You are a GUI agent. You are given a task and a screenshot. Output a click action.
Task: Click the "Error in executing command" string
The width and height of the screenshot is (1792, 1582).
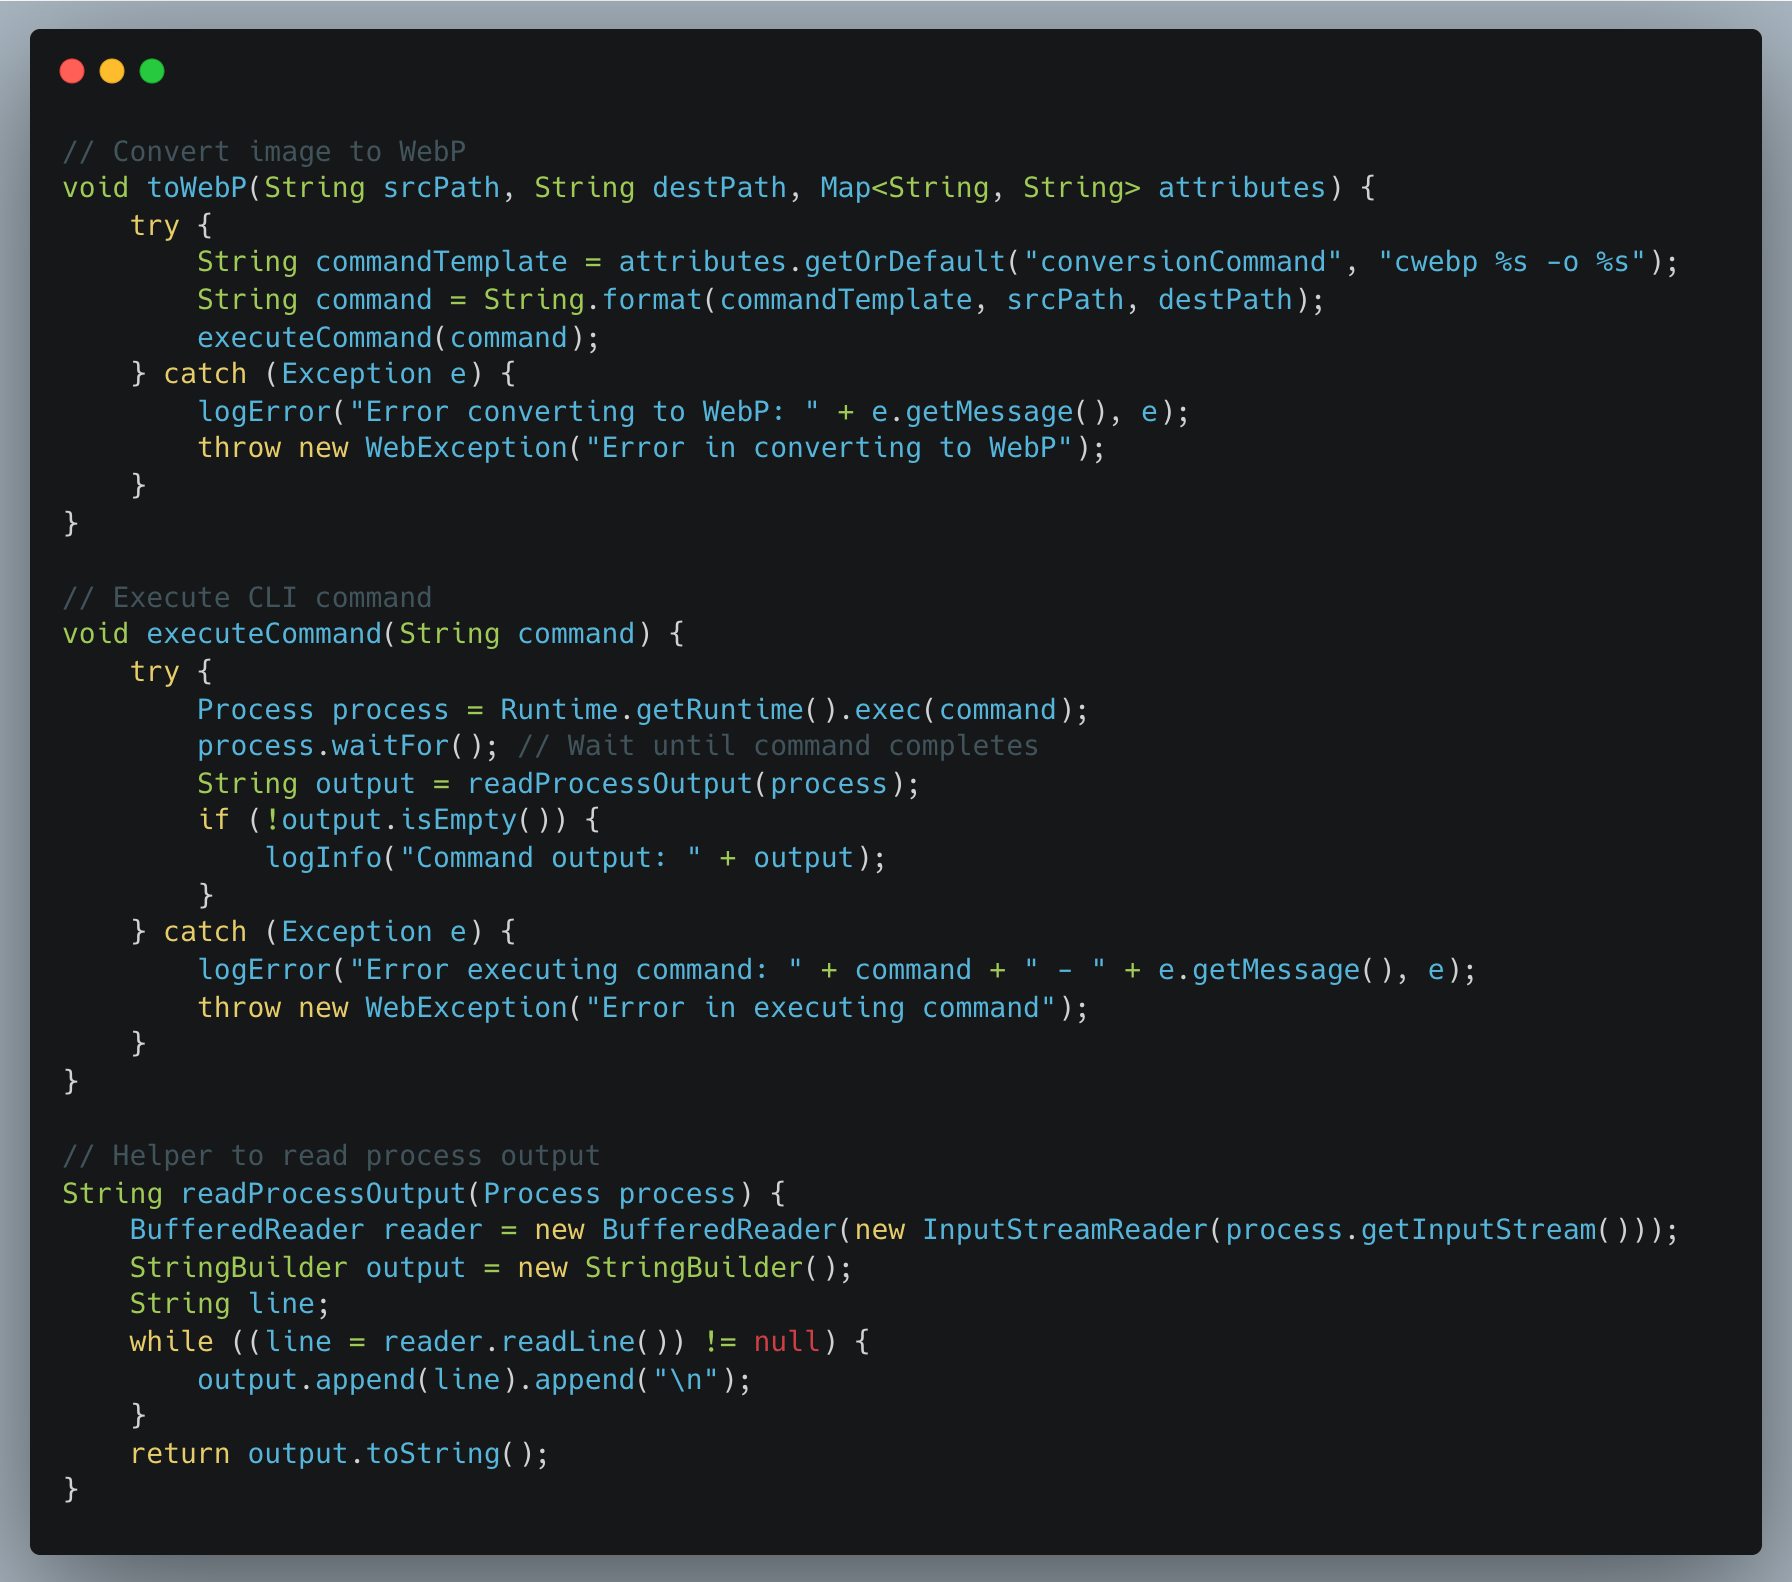coord(820,1008)
